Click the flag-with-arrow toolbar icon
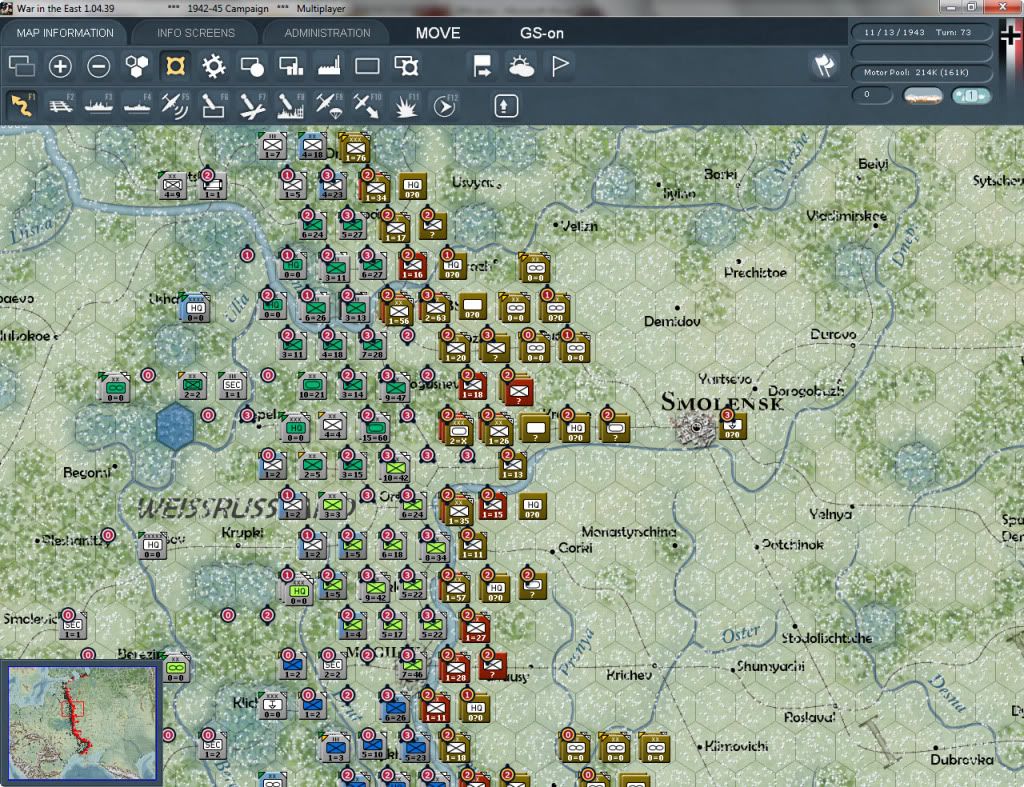Image resolution: width=1024 pixels, height=787 pixels. tap(482, 66)
